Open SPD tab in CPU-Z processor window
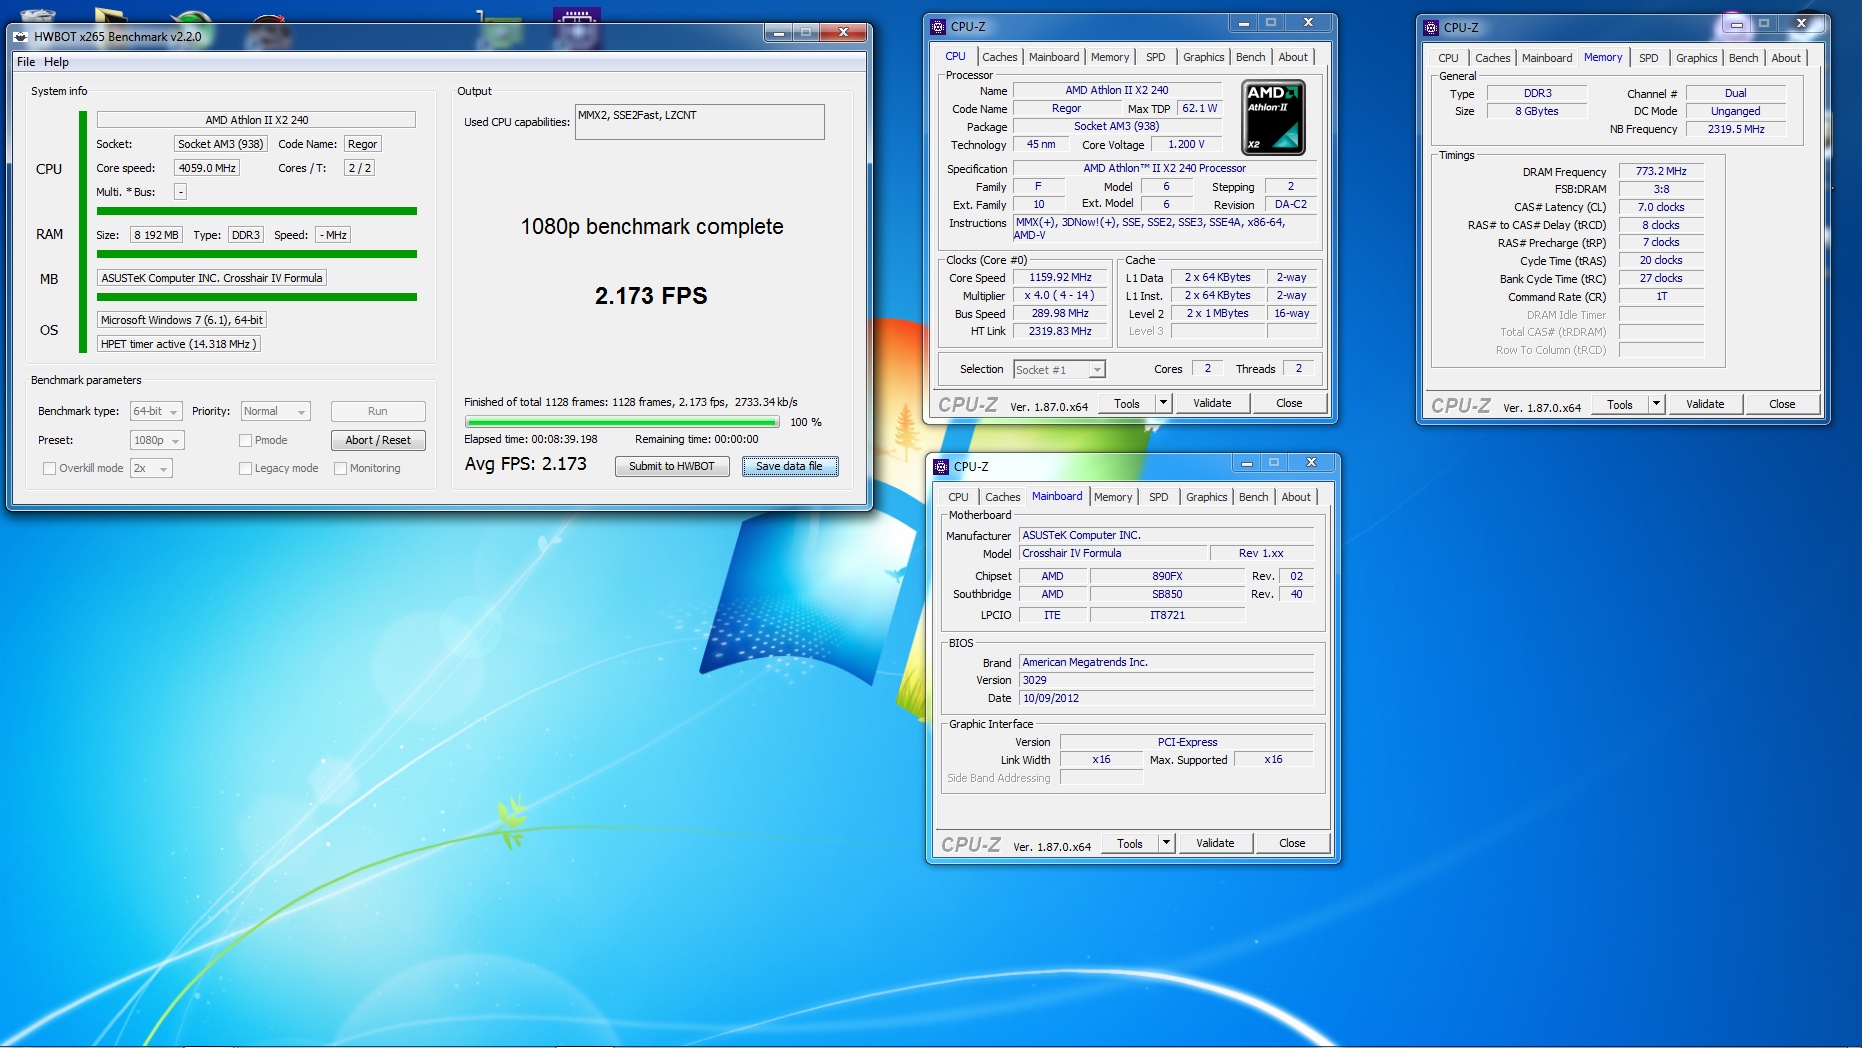 point(1156,58)
